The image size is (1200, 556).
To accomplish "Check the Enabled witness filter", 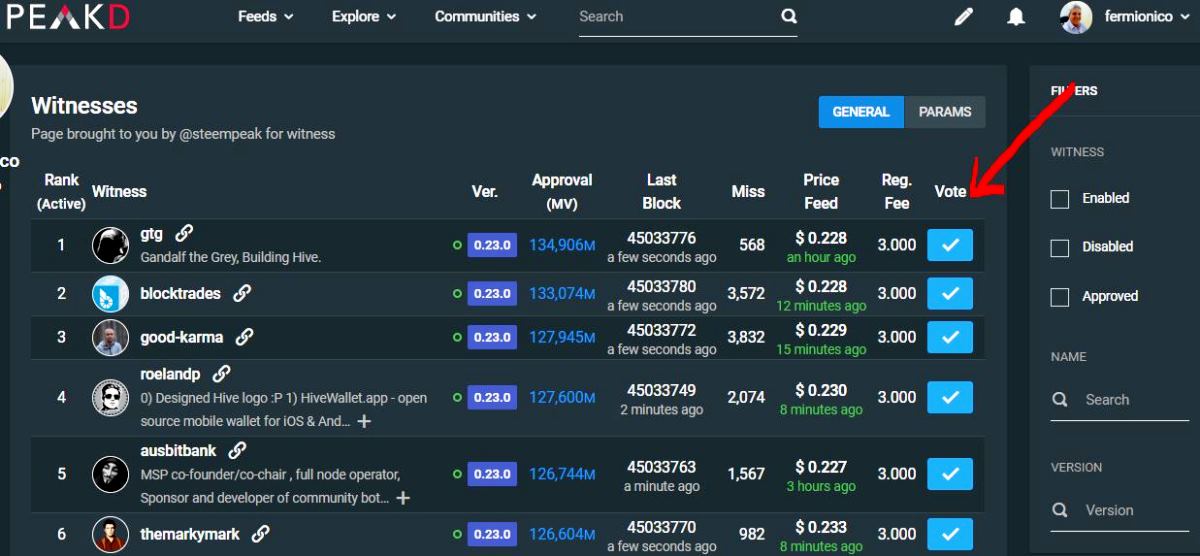I will click(1060, 199).
